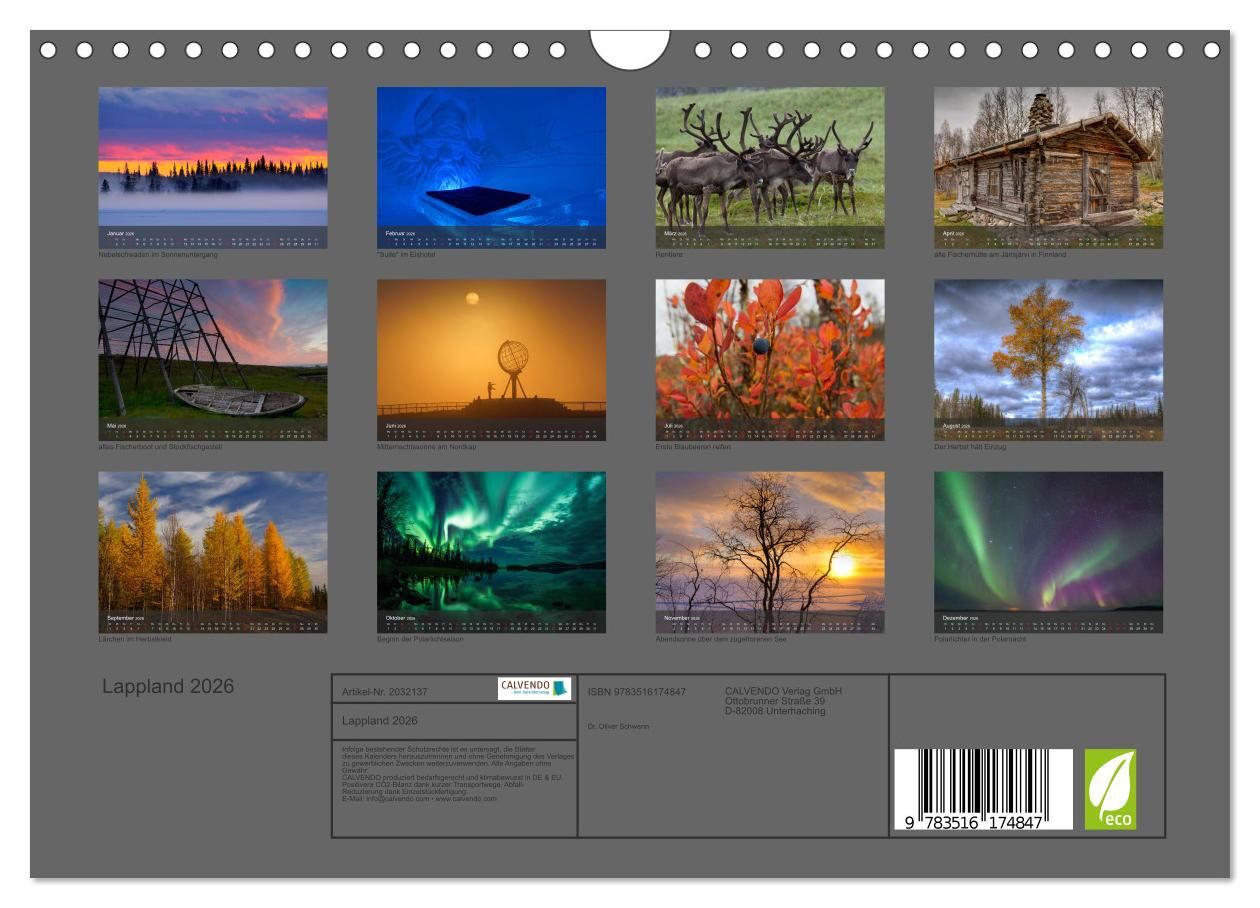Click the ISBN 9783516174847 text
Viewport: 1260px width, 908px height.
click(x=637, y=692)
